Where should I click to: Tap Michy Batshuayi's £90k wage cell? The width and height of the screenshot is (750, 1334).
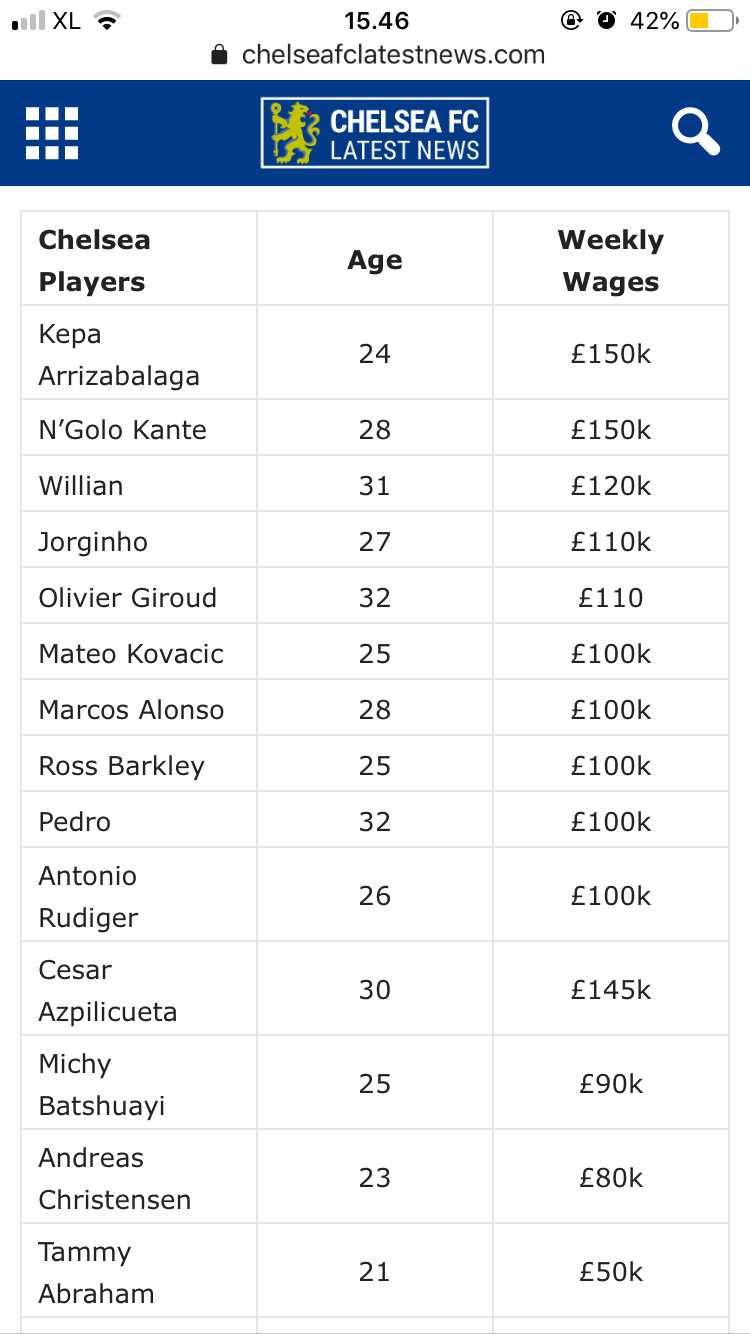[610, 1084]
